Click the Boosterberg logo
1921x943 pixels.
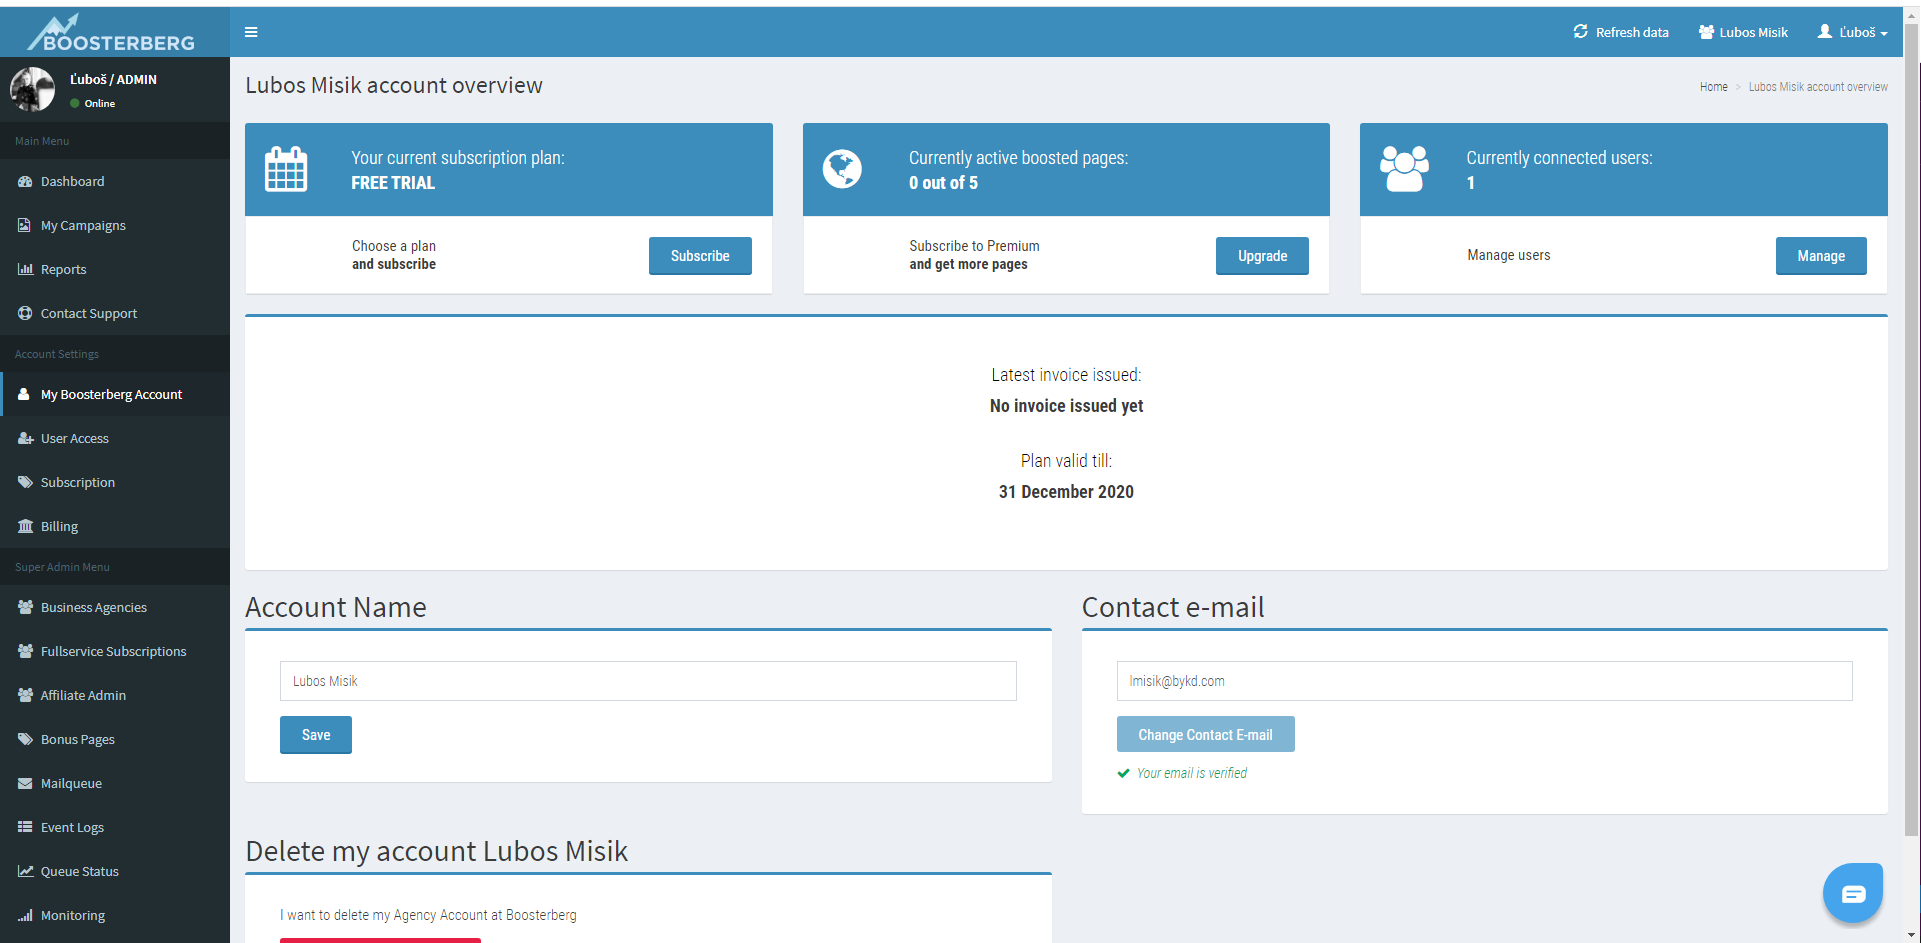(x=111, y=32)
